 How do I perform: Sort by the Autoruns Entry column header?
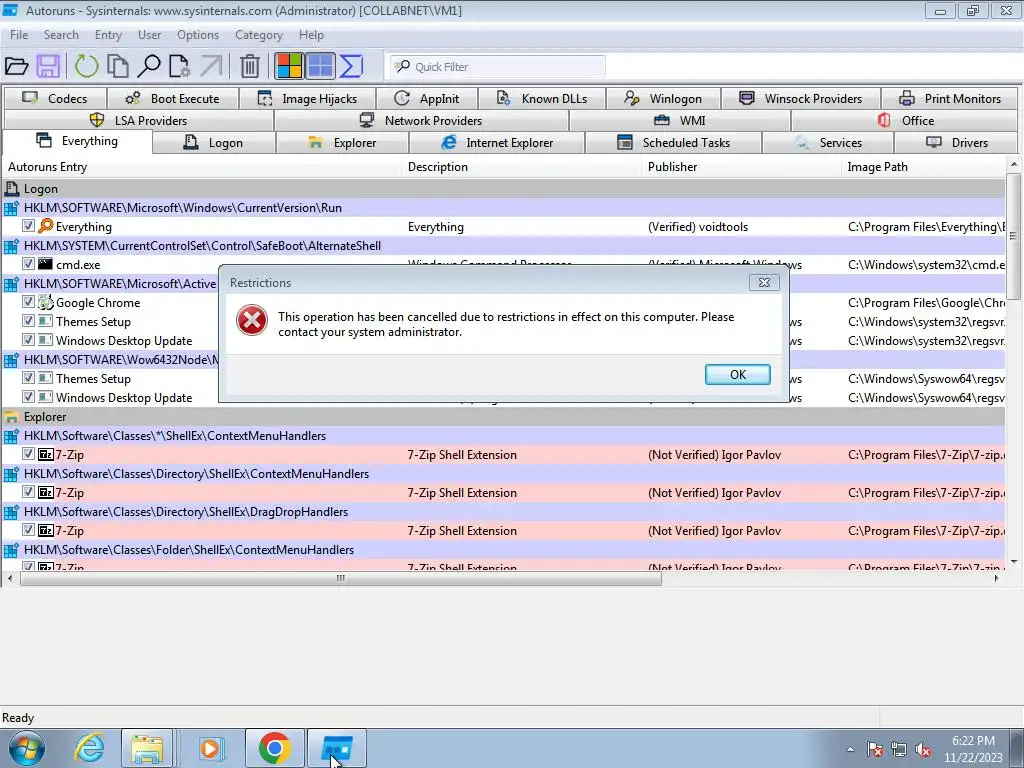click(x=202, y=167)
